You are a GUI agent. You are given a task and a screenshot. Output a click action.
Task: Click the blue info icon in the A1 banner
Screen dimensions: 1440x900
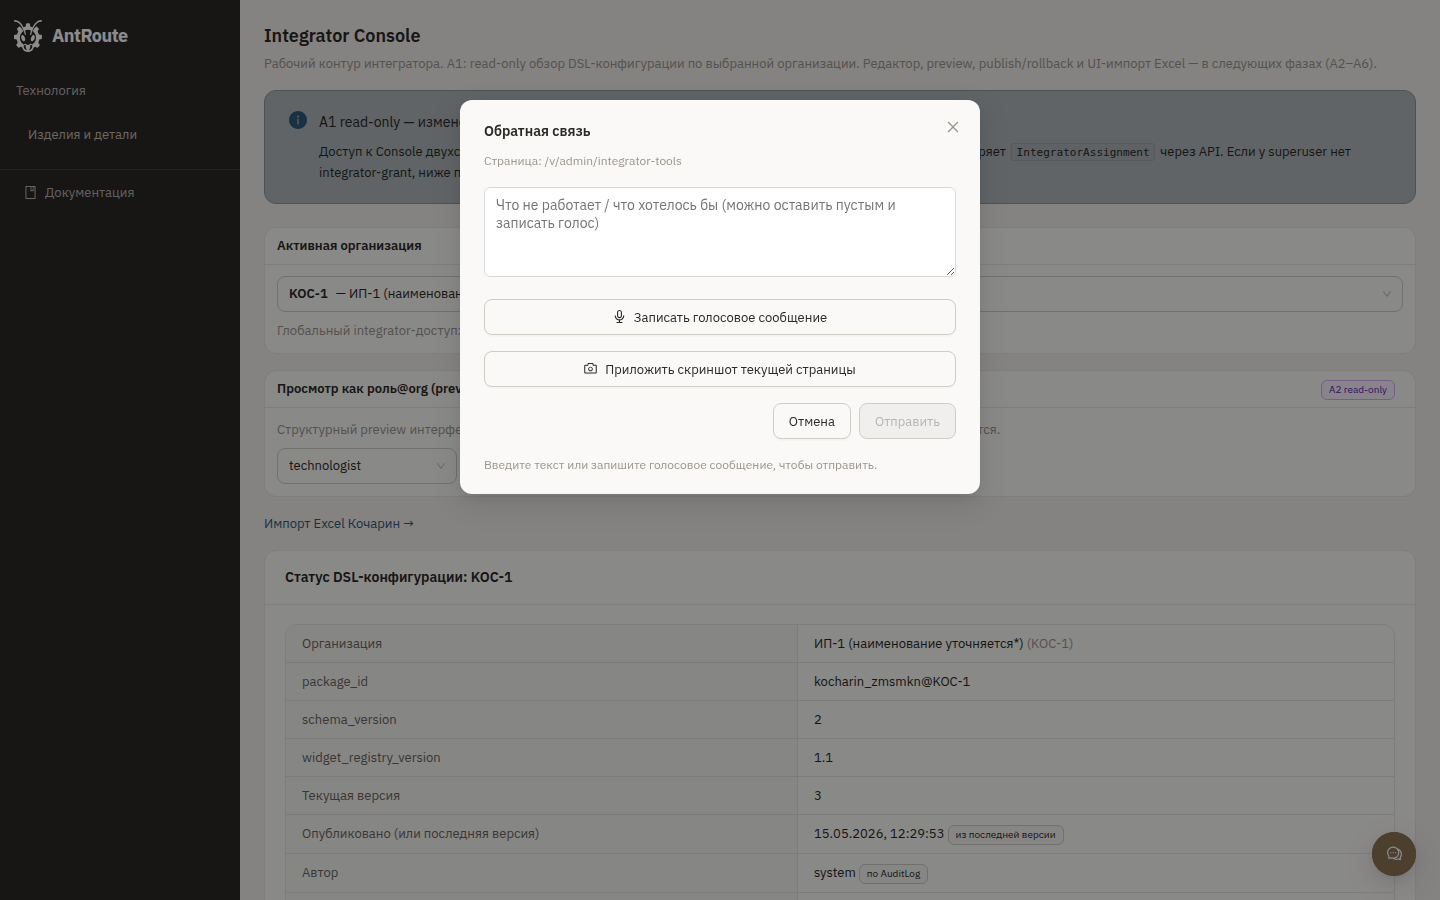click(x=298, y=120)
